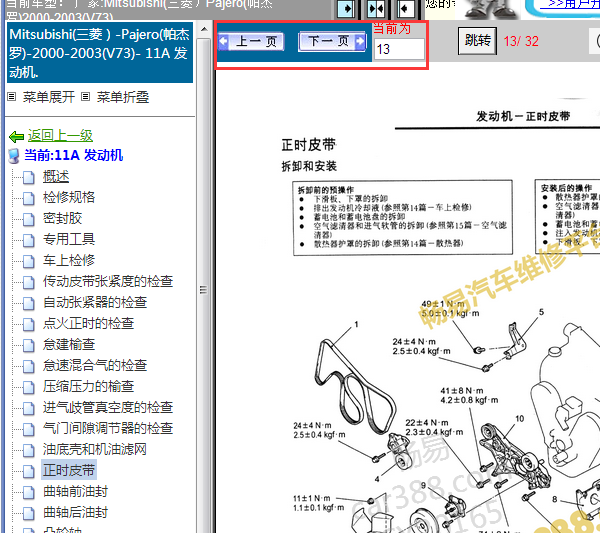Click the sidebar scrollbar up arrow

(204, 29)
